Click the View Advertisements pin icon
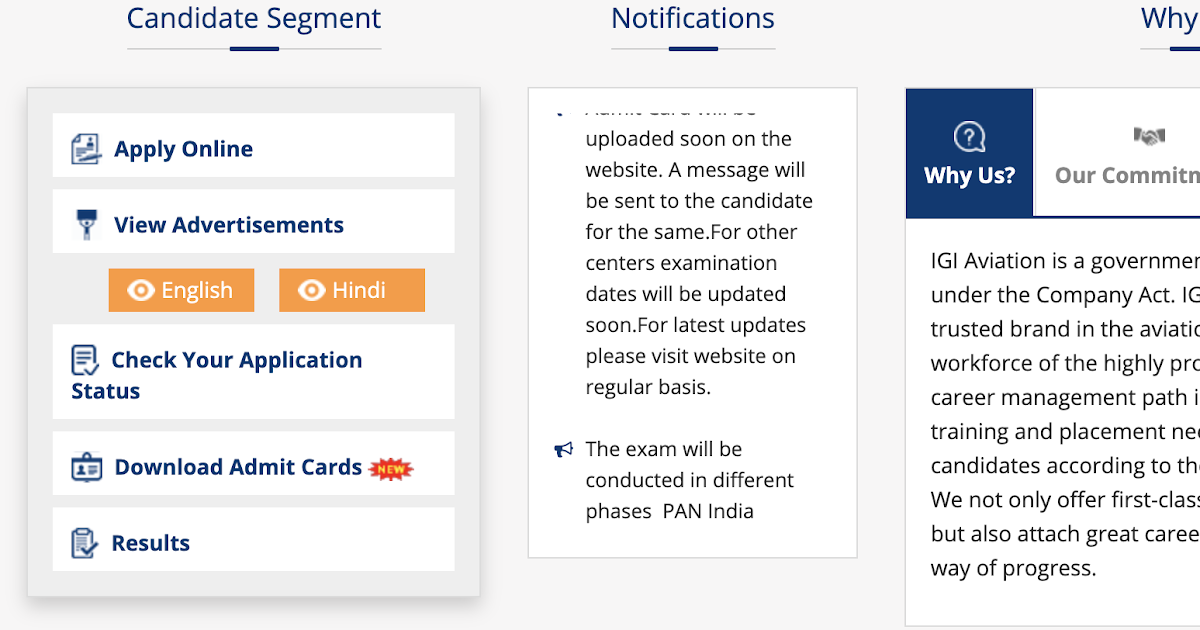 click(88, 225)
